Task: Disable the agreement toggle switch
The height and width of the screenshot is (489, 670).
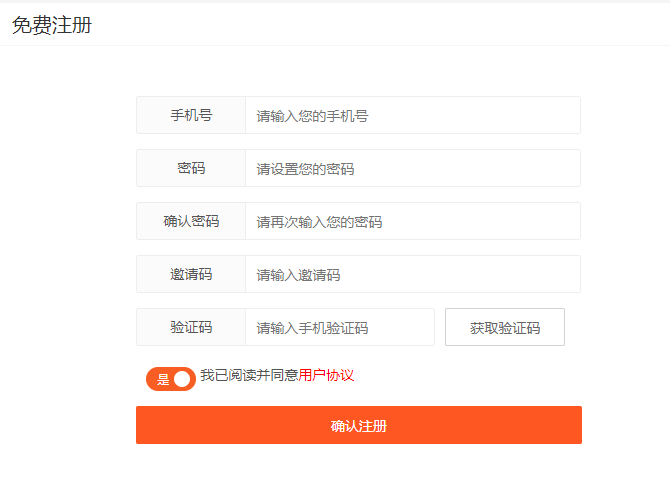Action: click(171, 379)
